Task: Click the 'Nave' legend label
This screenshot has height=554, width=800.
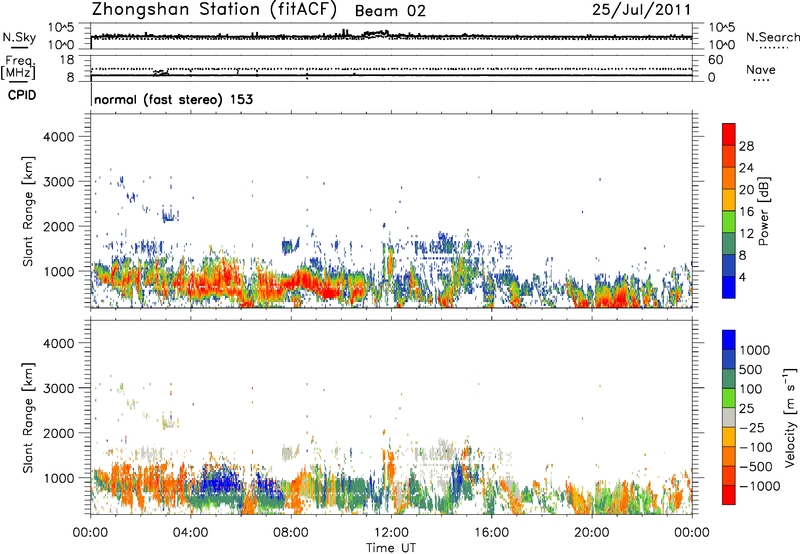Action: click(761, 69)
